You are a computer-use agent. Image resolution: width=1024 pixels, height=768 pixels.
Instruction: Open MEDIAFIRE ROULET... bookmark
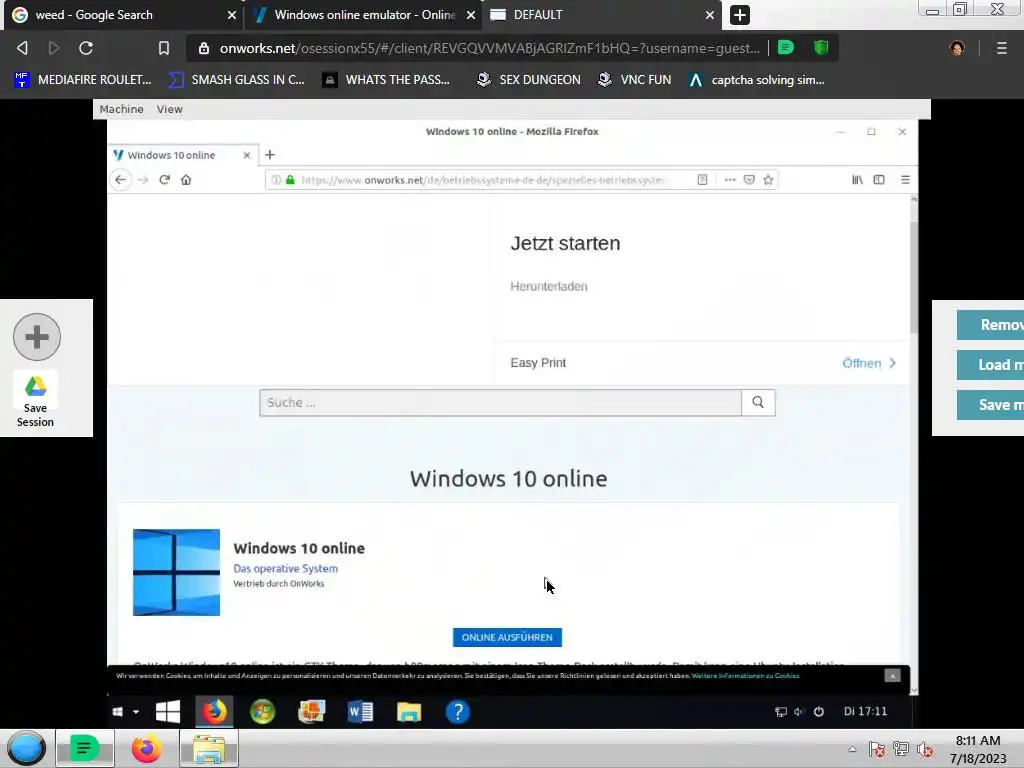(82, 80)
